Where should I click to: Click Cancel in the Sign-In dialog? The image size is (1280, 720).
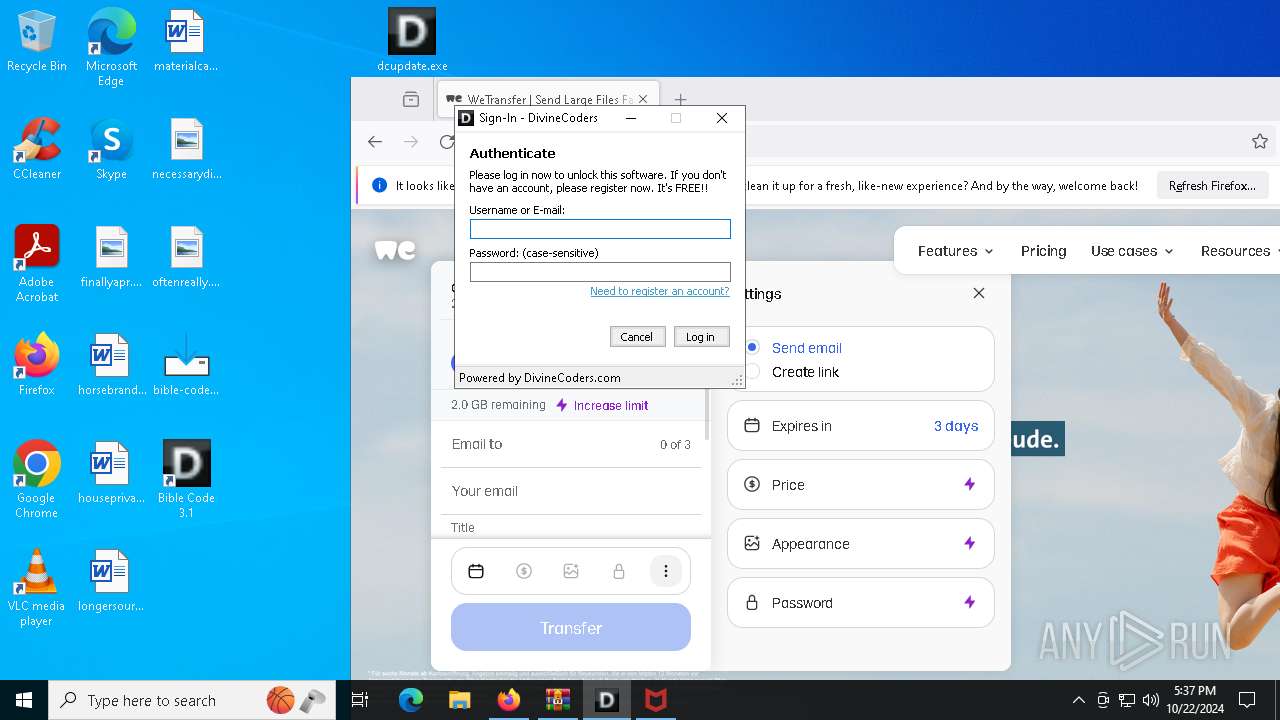click(636, 337)
